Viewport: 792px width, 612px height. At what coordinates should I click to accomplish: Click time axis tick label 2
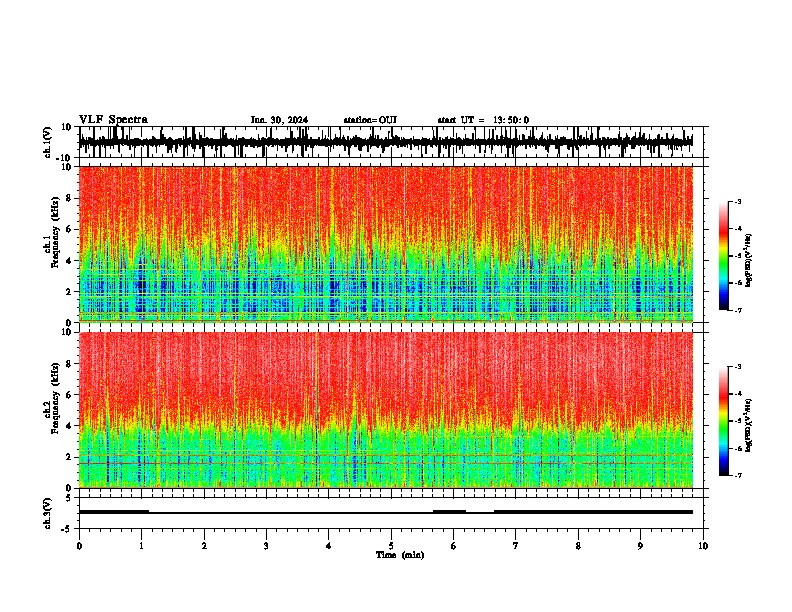tap(204, 546)
